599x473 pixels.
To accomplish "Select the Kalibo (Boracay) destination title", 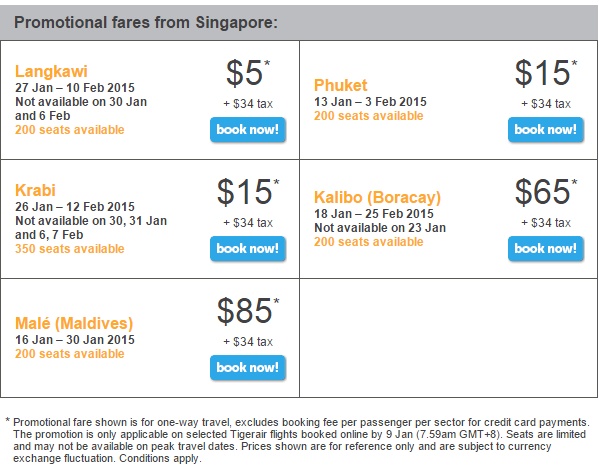I will (377, 198).
